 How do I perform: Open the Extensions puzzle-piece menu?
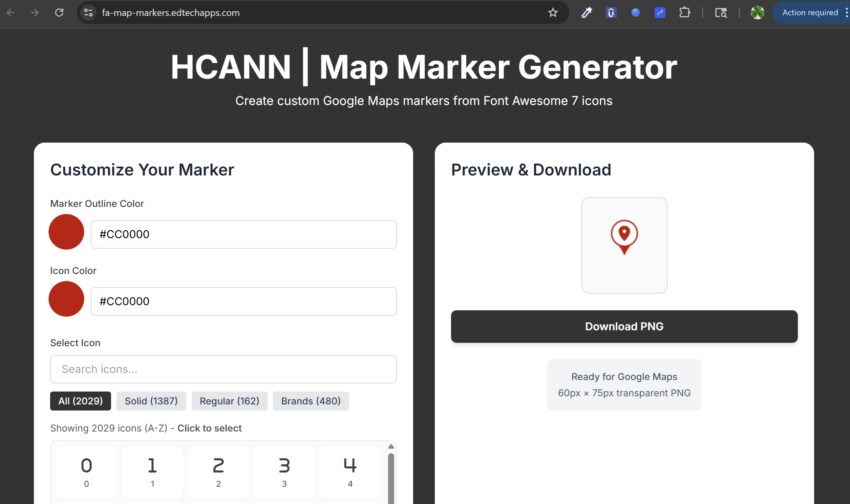pos(685,12)
